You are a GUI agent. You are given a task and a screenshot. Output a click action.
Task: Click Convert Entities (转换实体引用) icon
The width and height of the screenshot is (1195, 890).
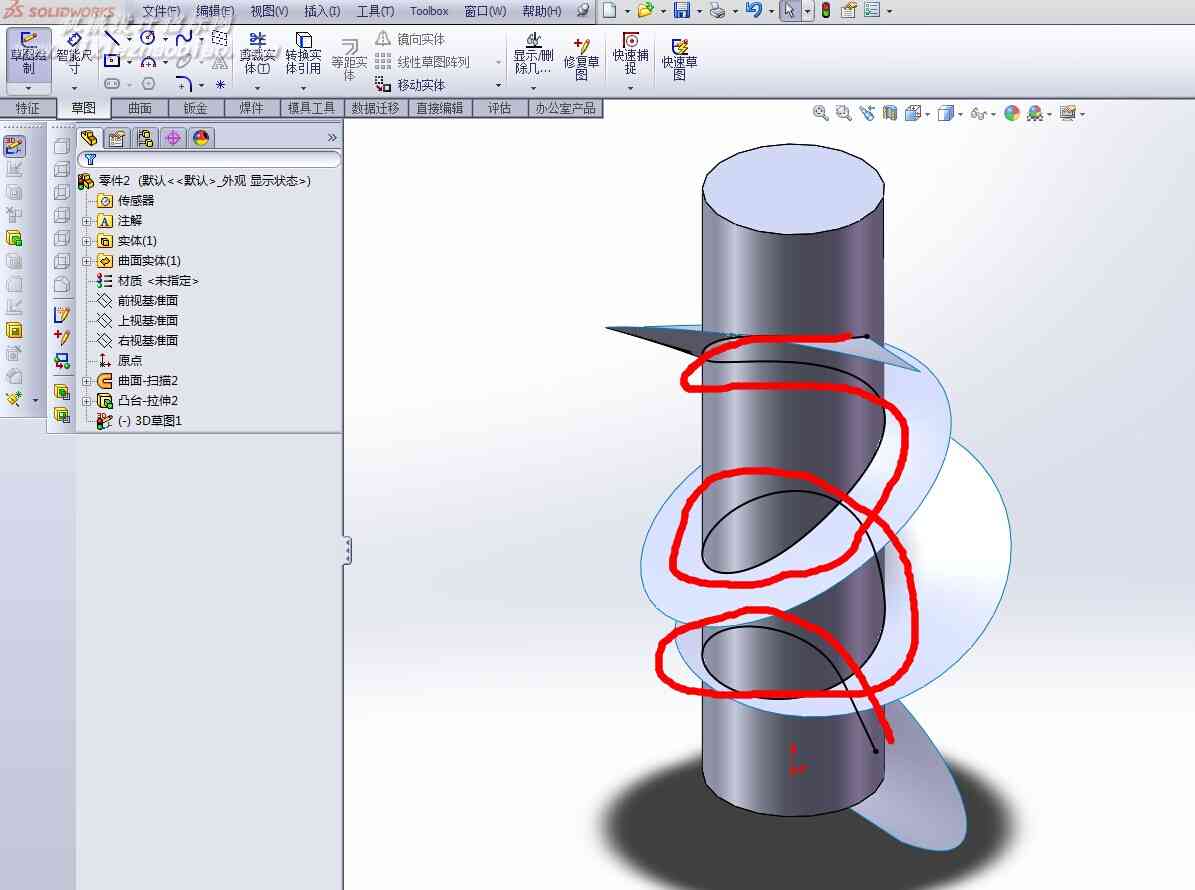pos(303,53)
